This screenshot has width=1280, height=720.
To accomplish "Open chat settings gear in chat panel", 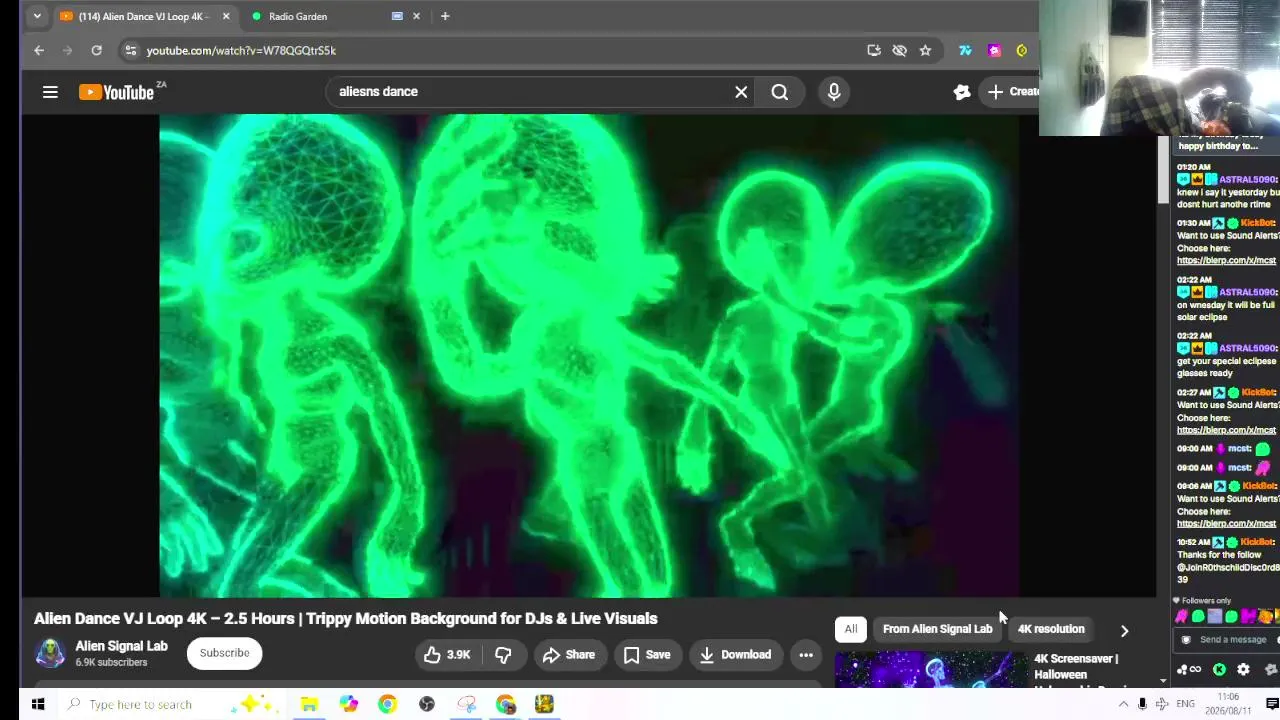I will click(1243, 670).
